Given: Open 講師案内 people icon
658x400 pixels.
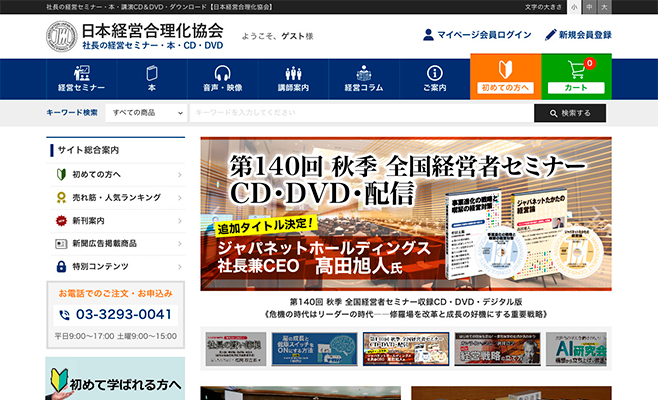Looking at the screenshot, I should [x=293, y=73].
